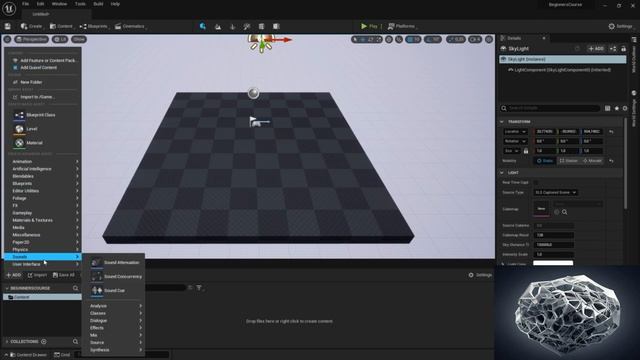Toggle rotation snapping value 10°
Image resolution: width=640 pixels, height=360 pixels.
[x=433, y=39]
